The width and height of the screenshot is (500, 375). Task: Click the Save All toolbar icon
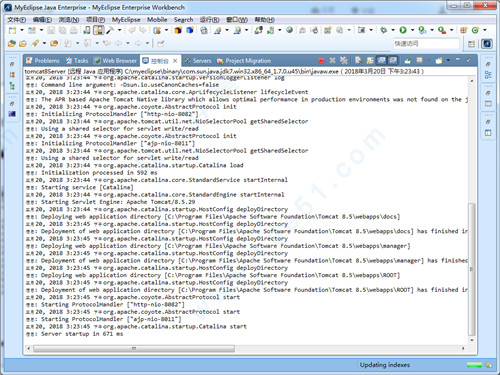point(62,30)
